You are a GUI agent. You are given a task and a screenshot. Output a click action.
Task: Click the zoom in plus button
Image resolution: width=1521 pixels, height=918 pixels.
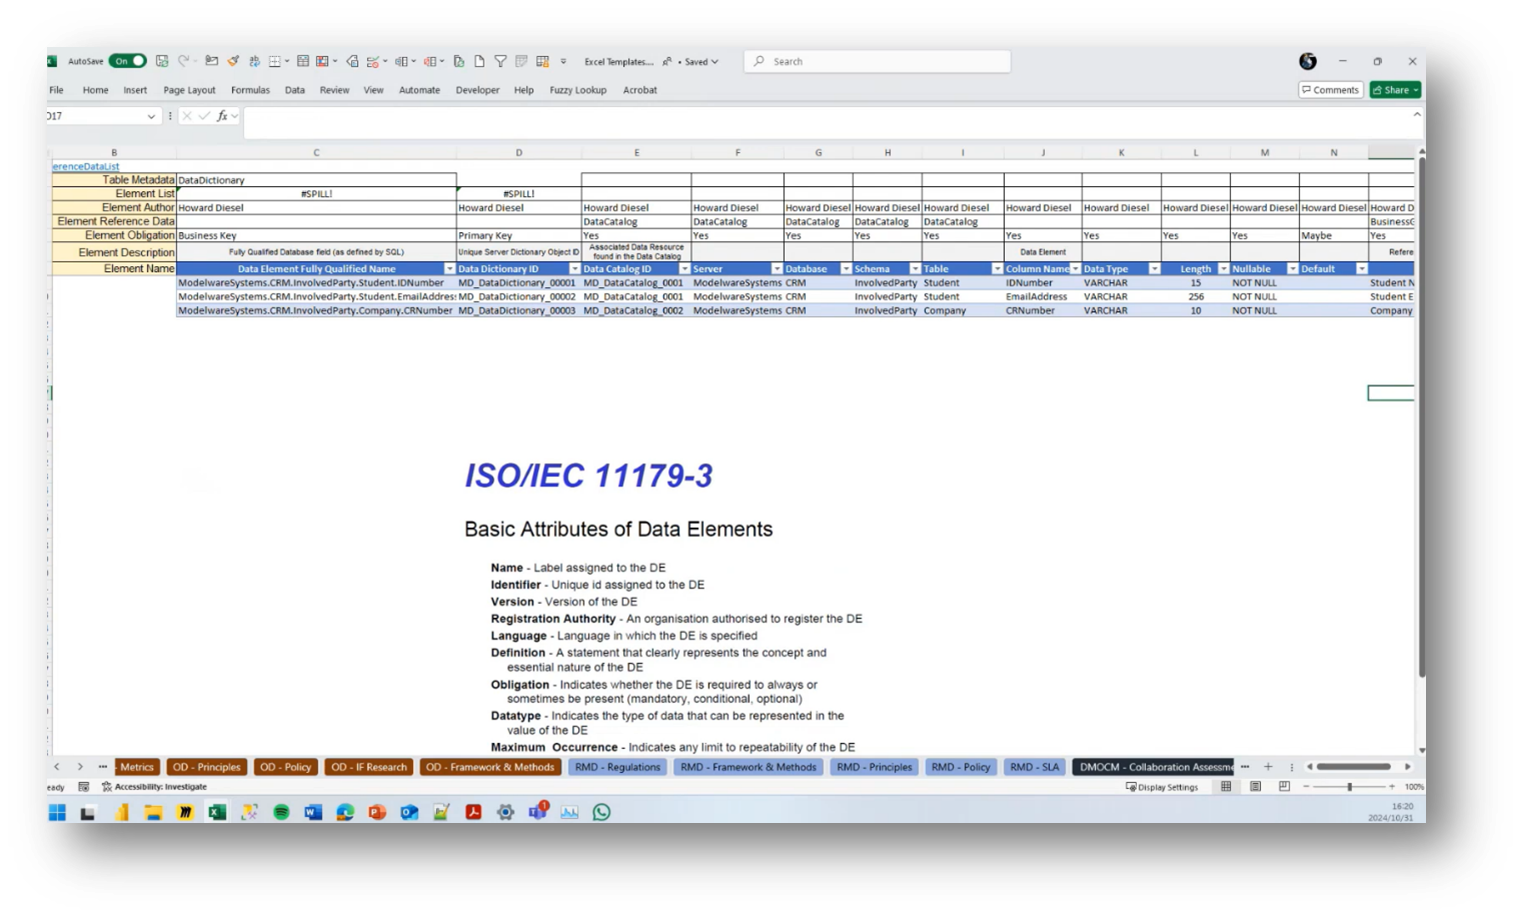coord(1392,787)
